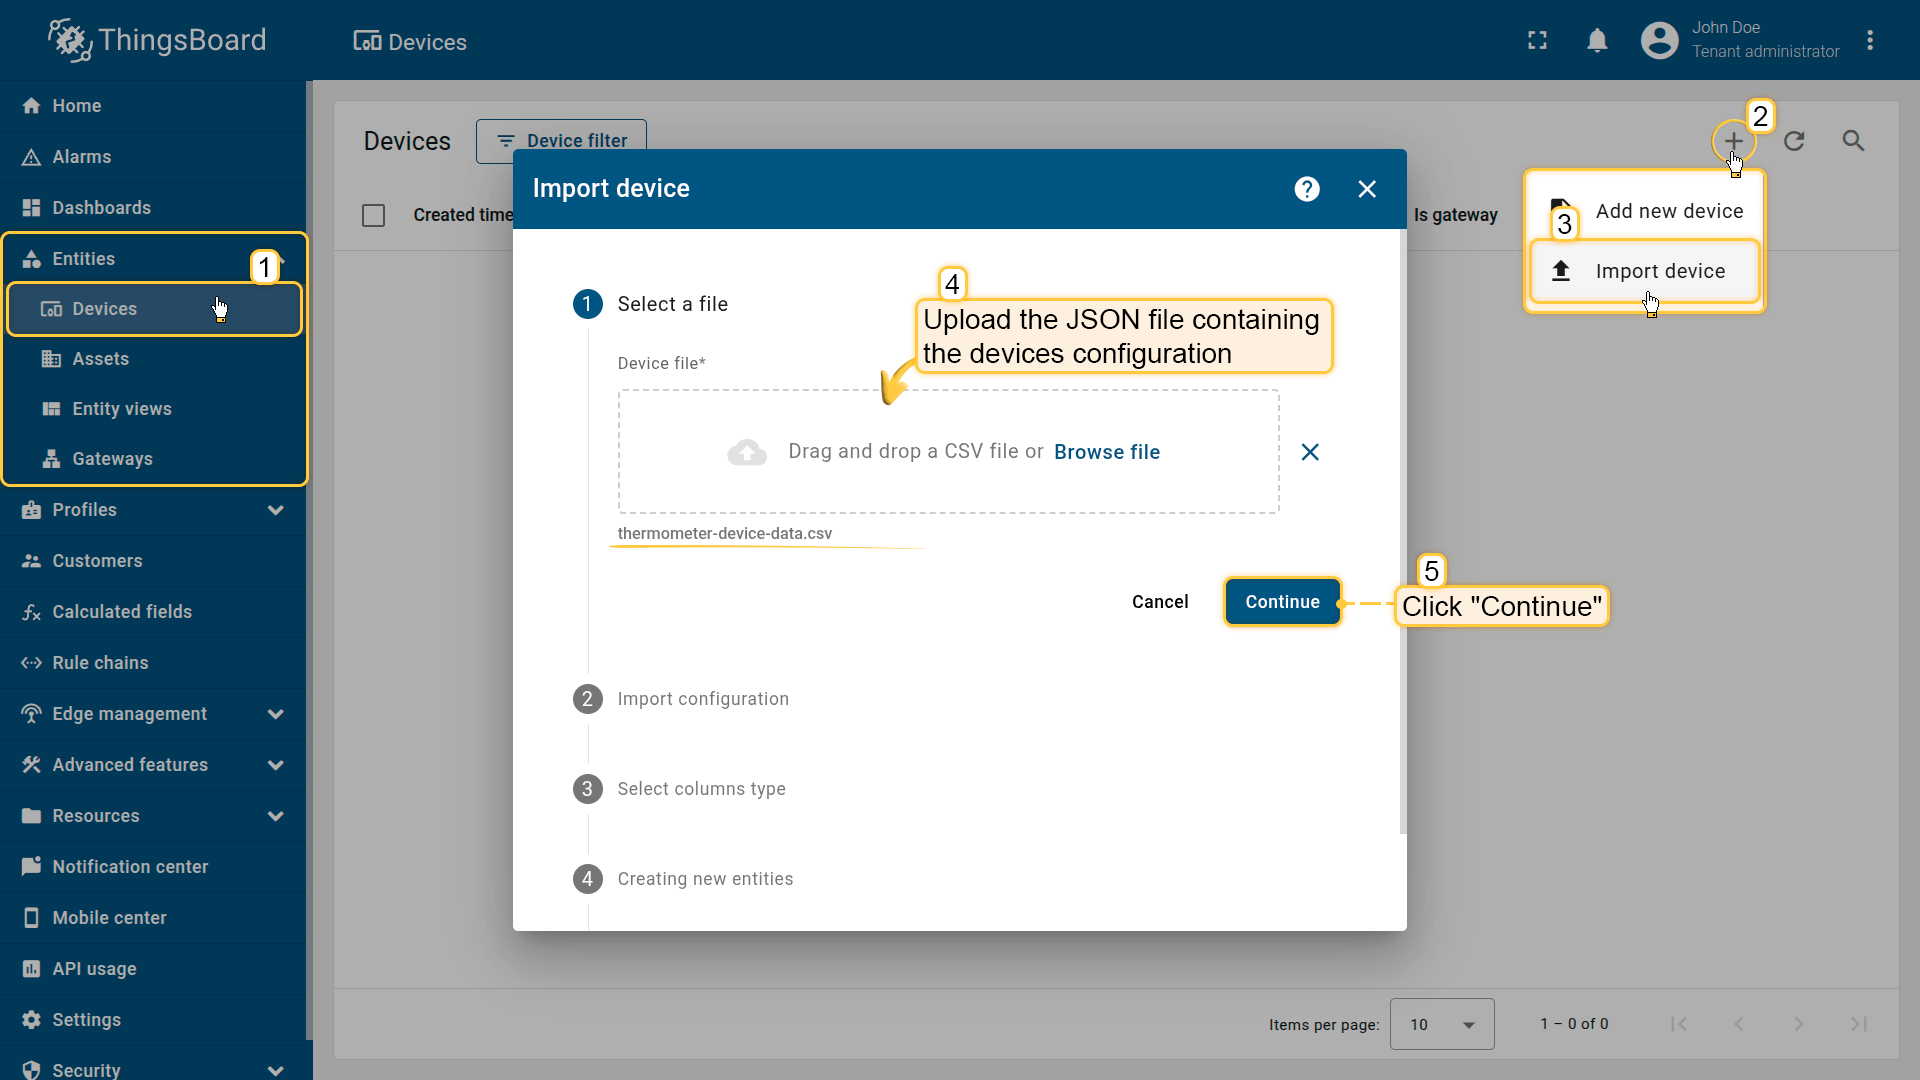Expand the Profiles sidebar section
1920x1080 pixels.
tap(275, 510)
